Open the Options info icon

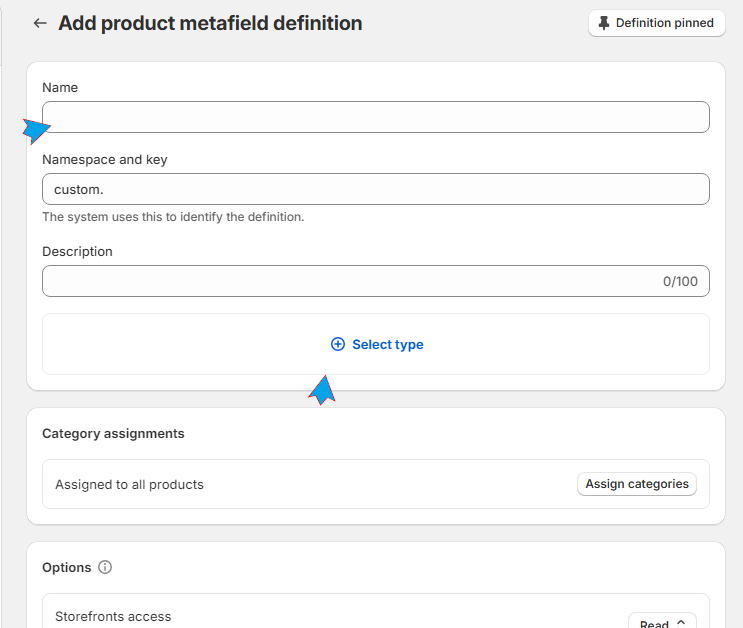pos(105,567)
